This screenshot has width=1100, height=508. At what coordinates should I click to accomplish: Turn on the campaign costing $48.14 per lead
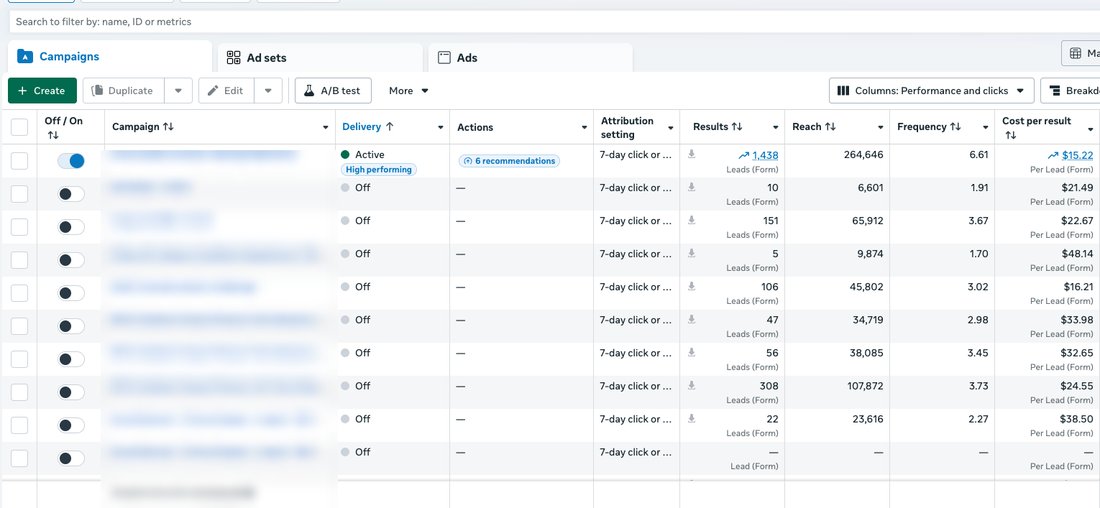click(71, 260)
